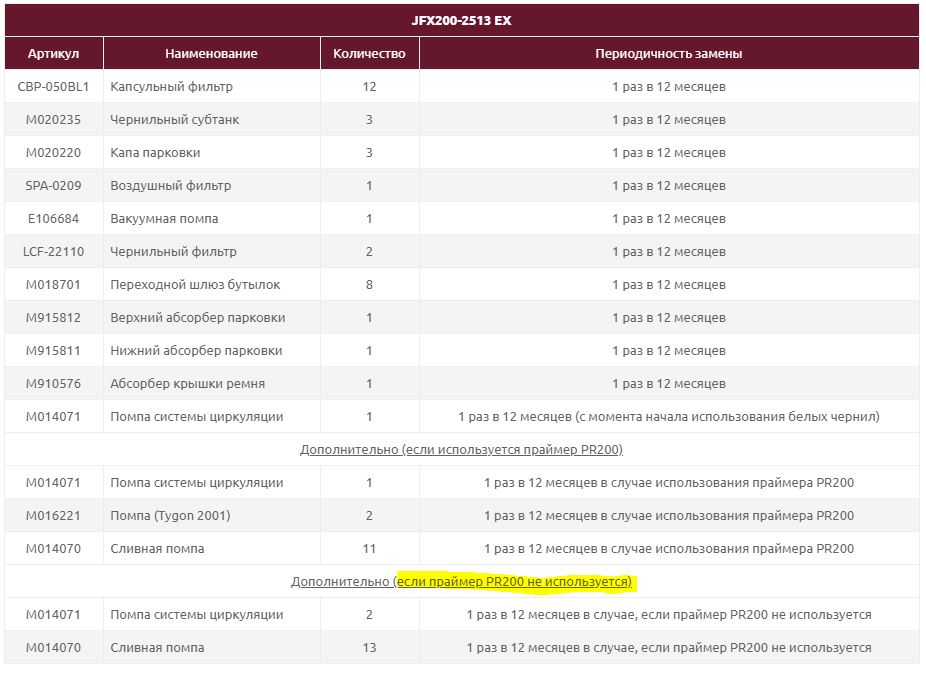926x677 pixels.
Task: Click the highlighted heading 'если праймер PR200 не используется'
Action: tap(514, 582)
